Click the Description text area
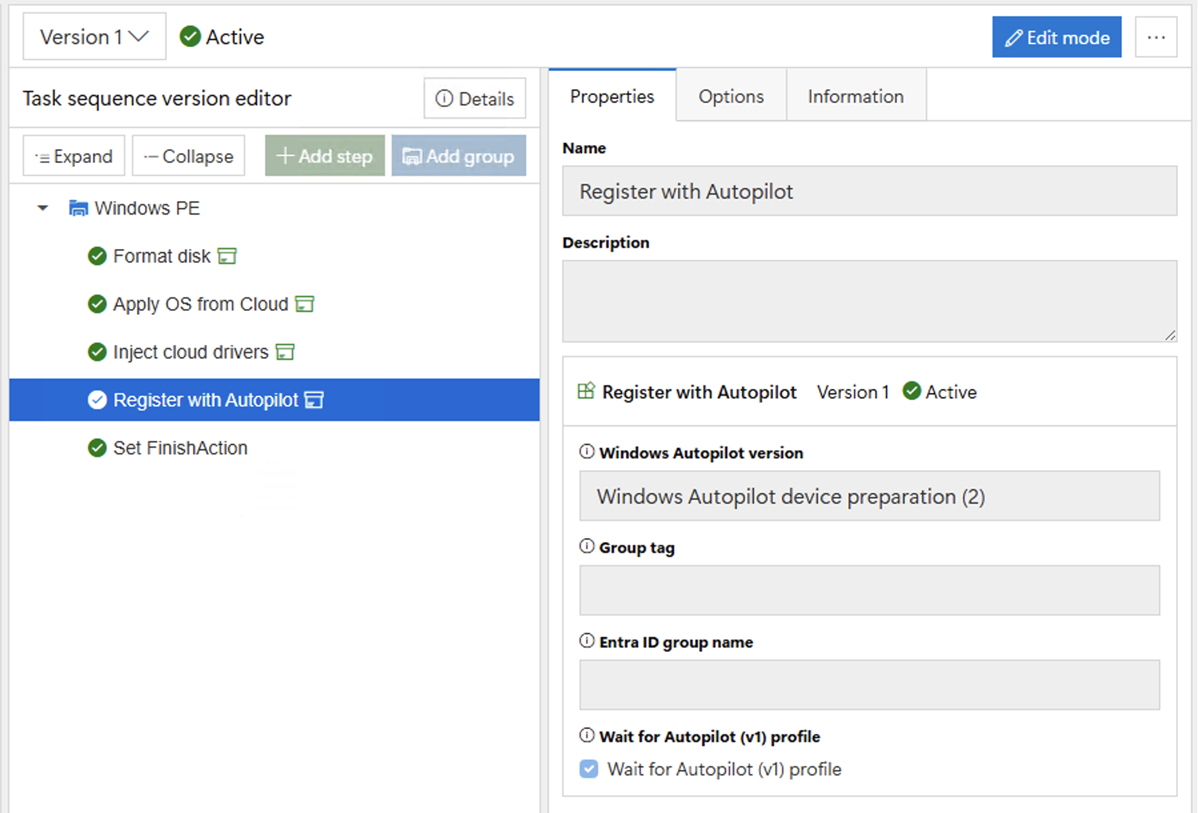The width and height of the screenshot is (1198, 813). [869, 301]
